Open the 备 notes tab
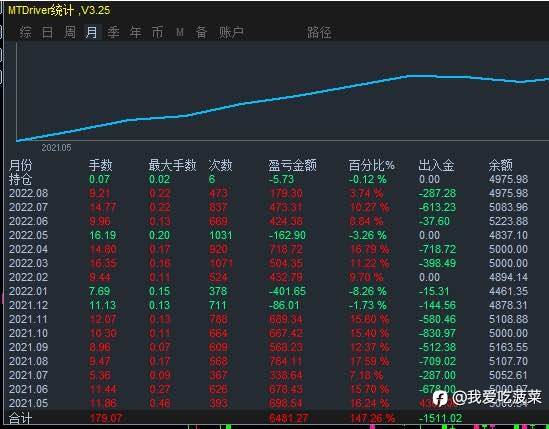This screenshot has height=429, width=549. [x=201, y=33]
